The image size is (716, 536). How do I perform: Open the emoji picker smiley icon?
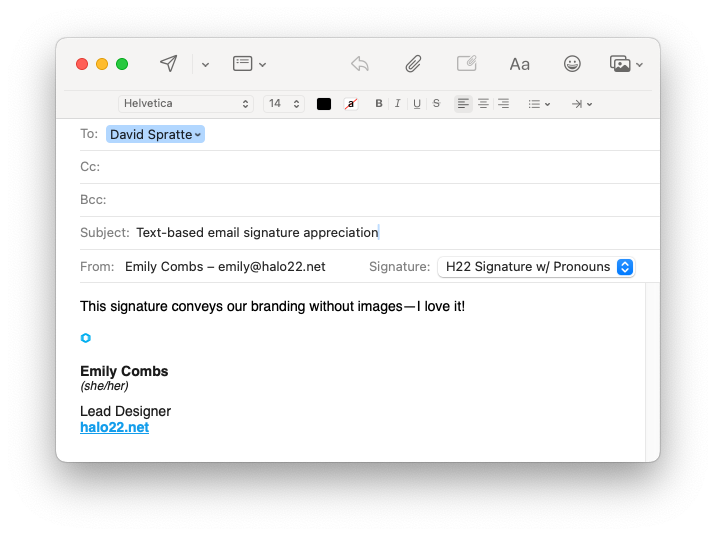pos(572,64)
